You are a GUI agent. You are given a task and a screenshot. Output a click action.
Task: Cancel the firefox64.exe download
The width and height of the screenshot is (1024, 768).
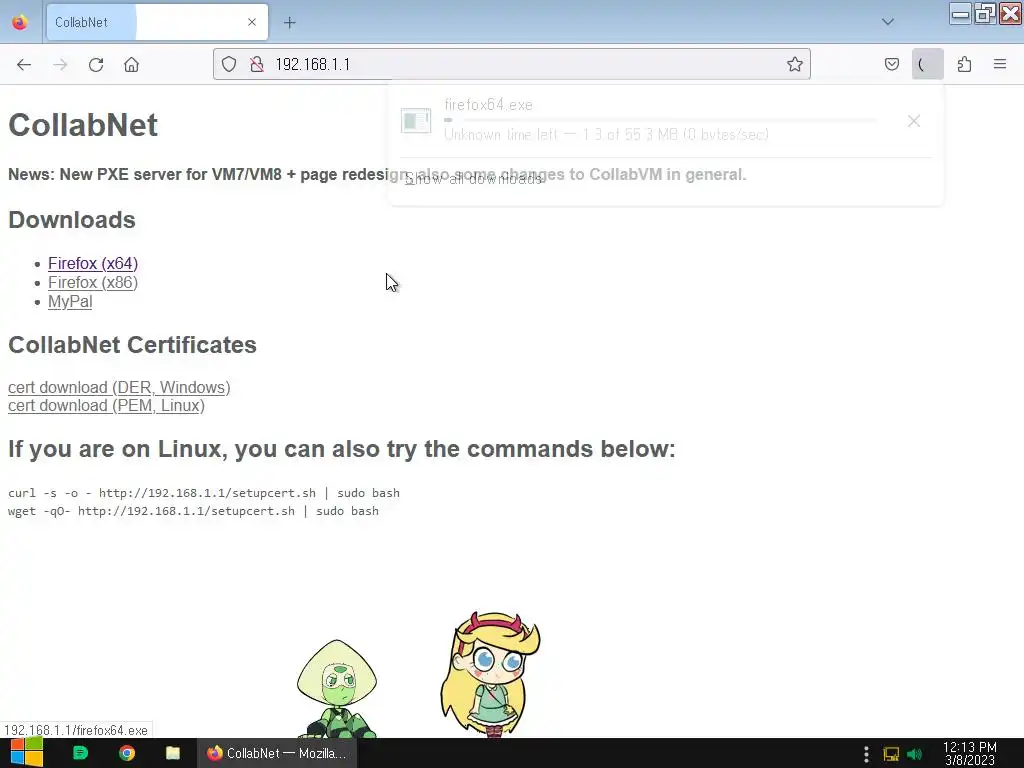(914, 121)
